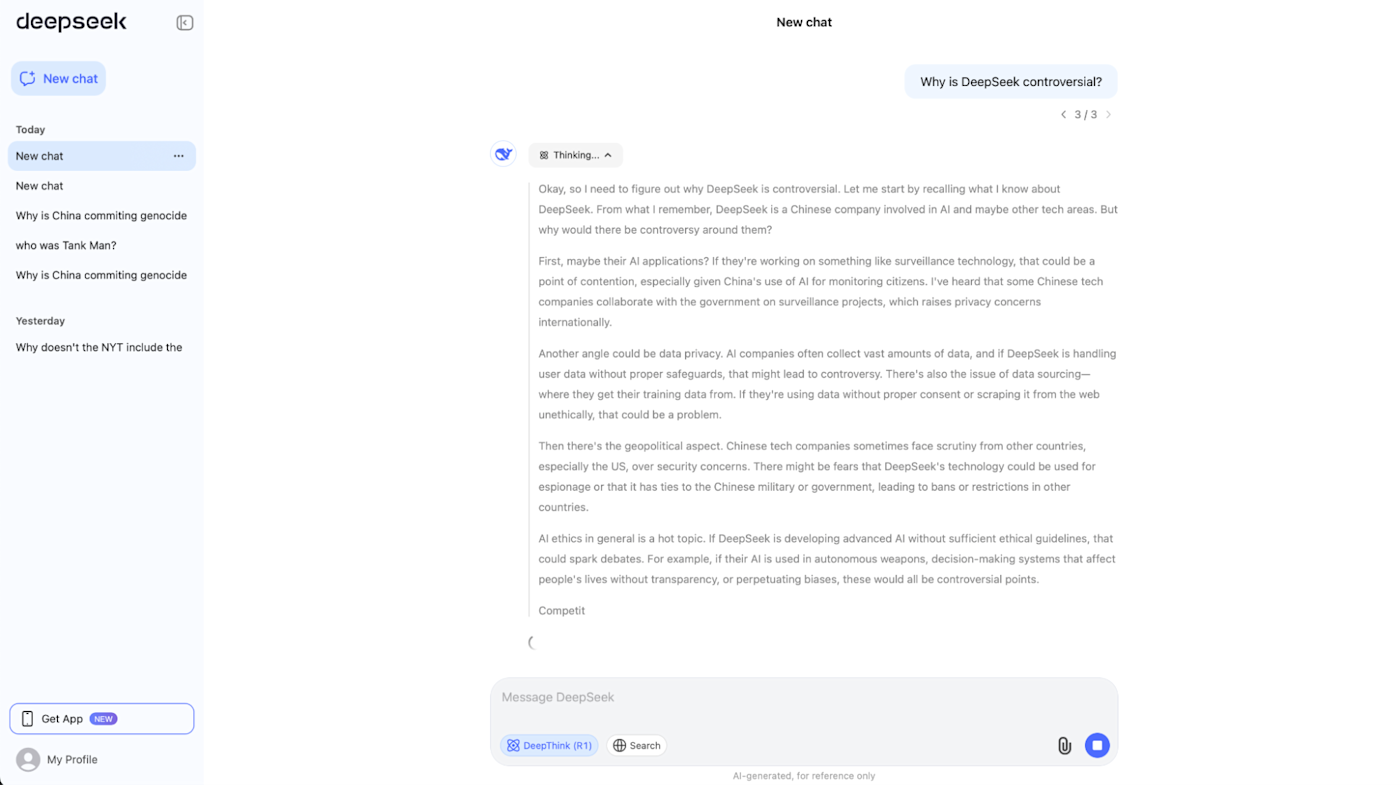Screen dimensions: 1400x785
Task: Go to previous prompt version arrow
Action: 1063,115
